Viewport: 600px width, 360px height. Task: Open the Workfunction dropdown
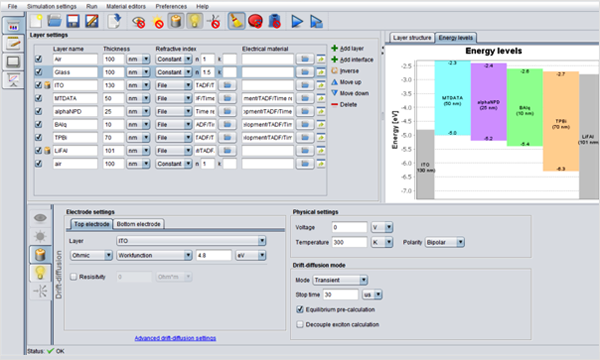154,255
